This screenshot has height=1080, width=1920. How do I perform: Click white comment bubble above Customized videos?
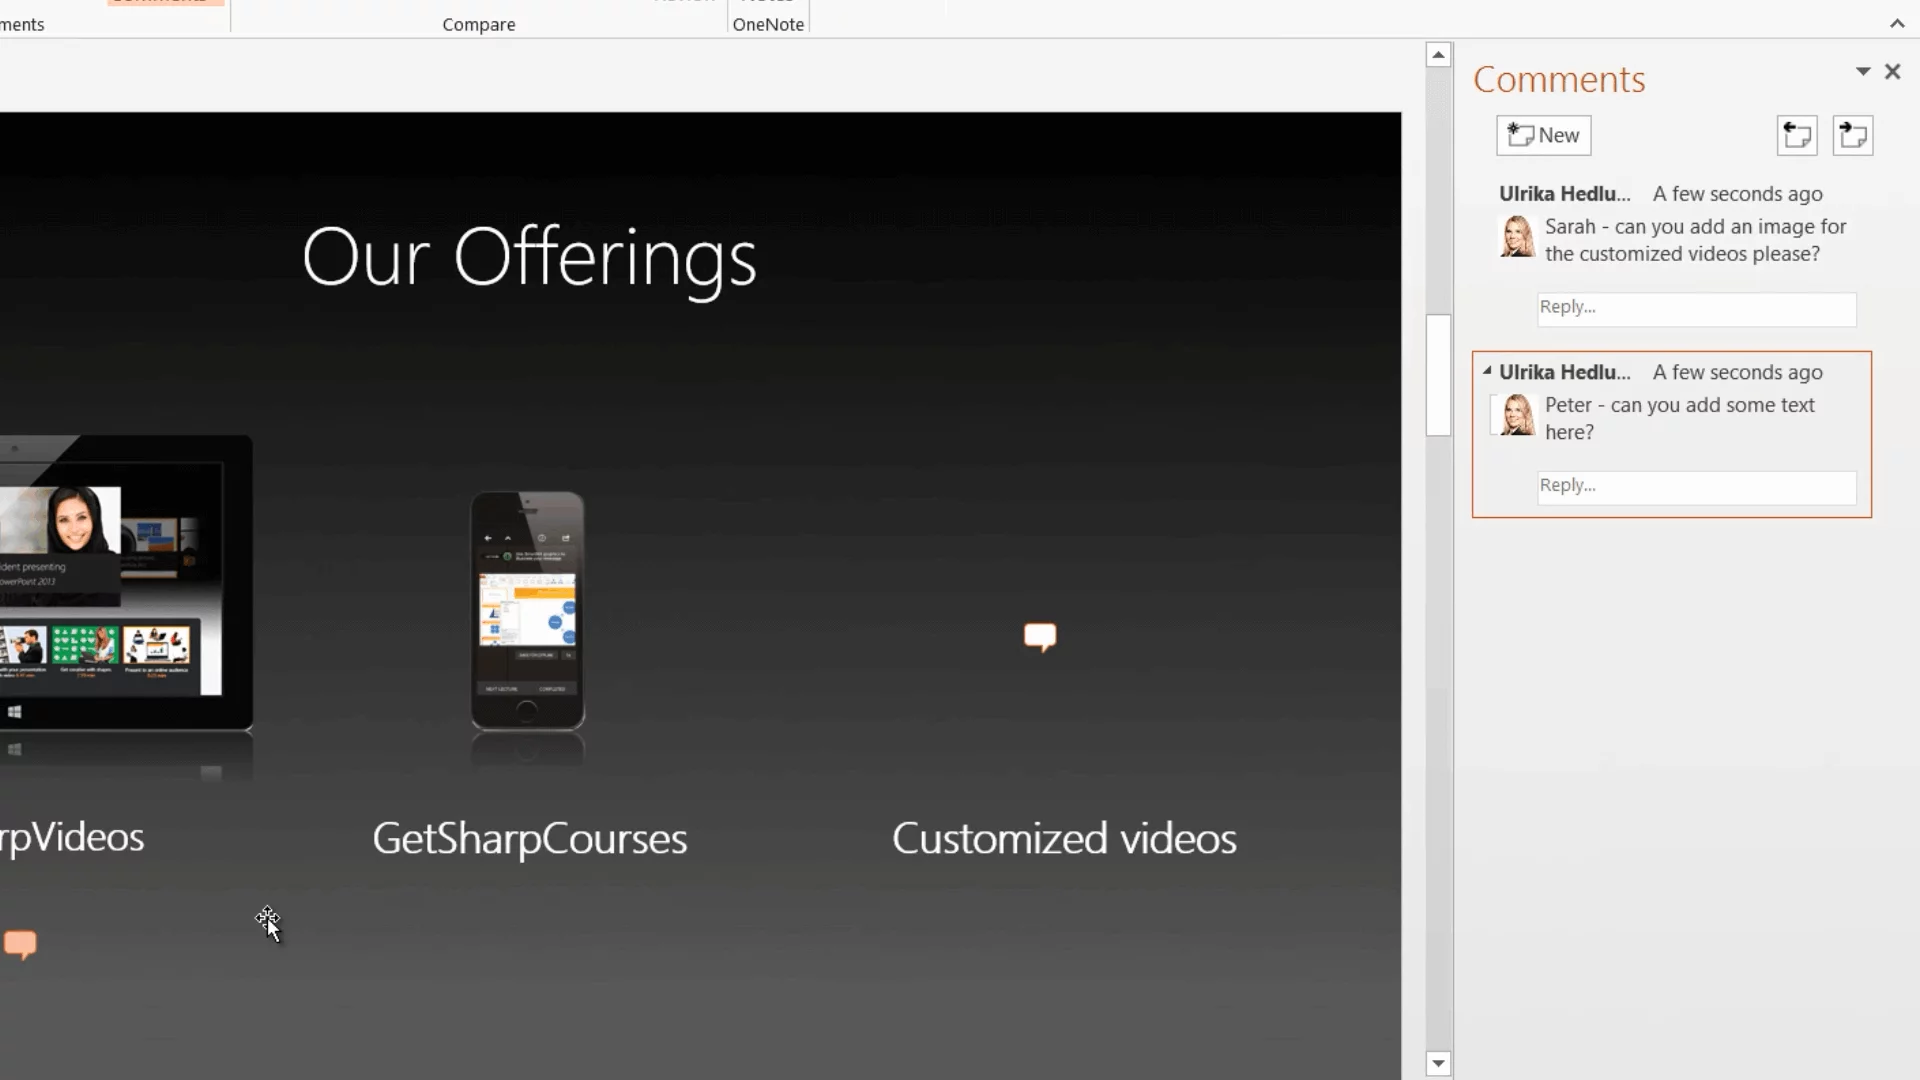click(1040, 636)
